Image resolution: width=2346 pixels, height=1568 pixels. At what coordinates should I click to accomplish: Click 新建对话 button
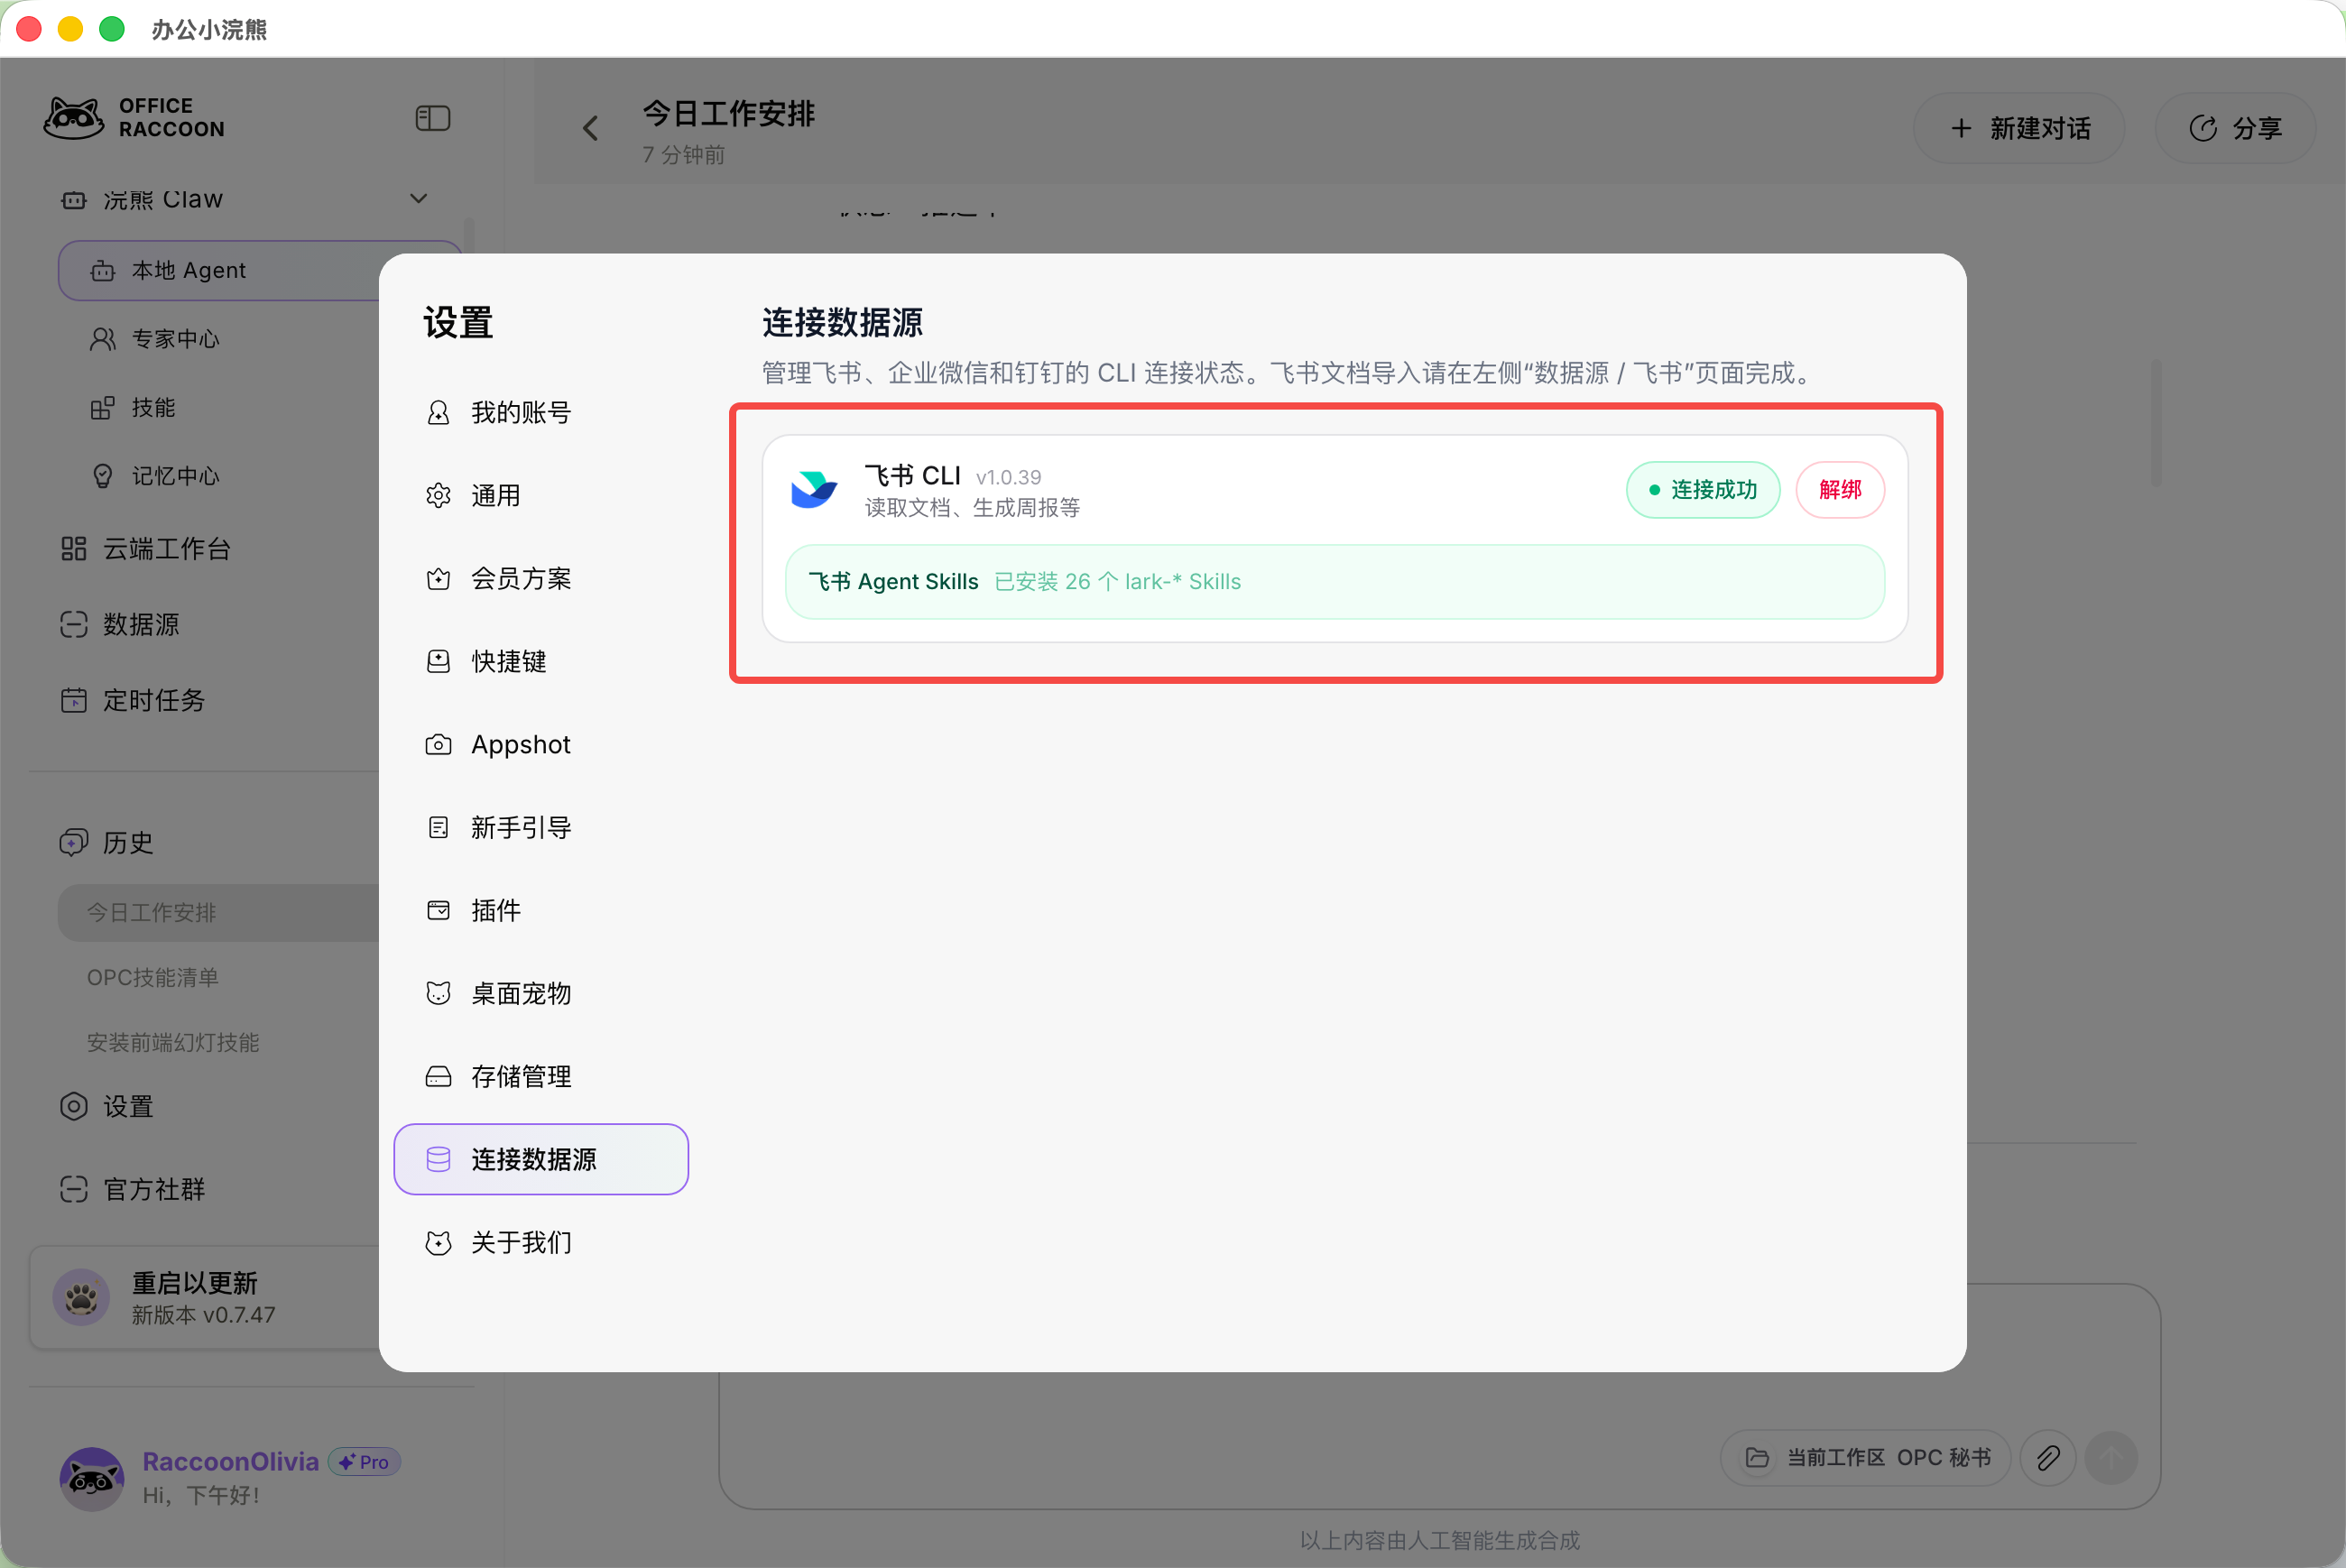2019,128
